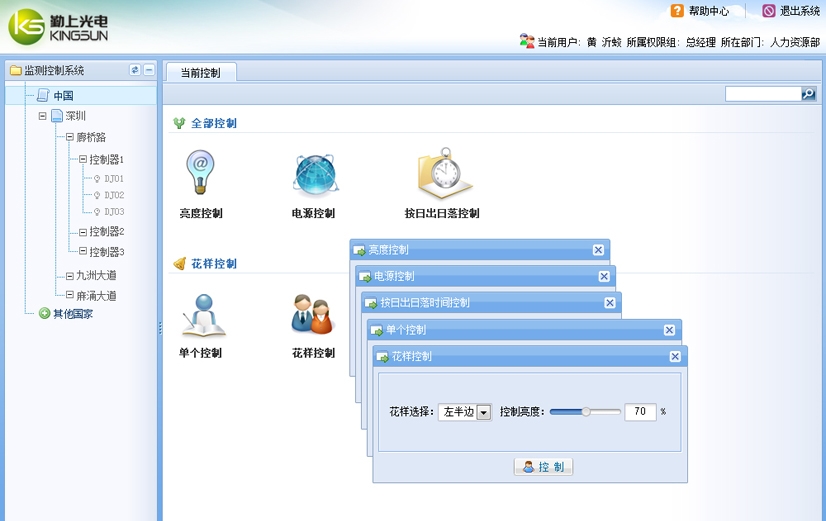Click the brightness percentage input field
The width and height of the screenshot is (826, 521).
click(x=640, y=412)
